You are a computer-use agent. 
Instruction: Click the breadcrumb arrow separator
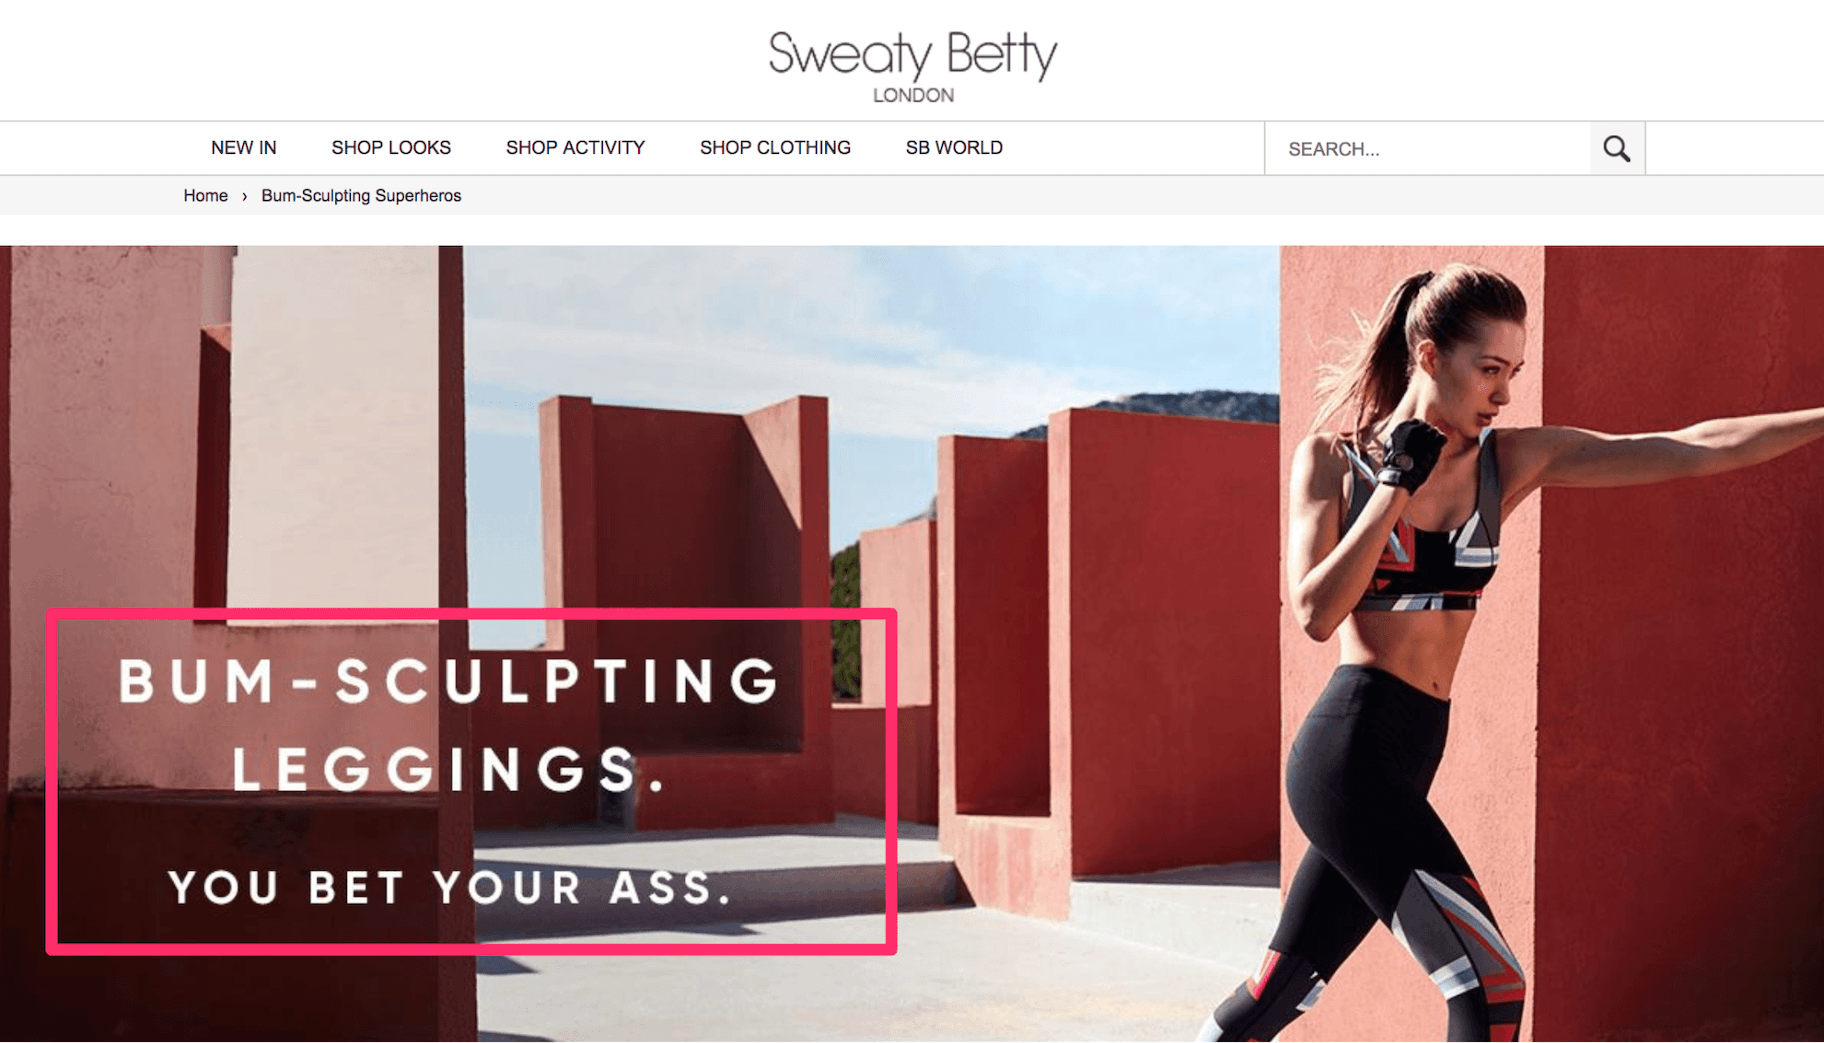[x=244, y=197]
